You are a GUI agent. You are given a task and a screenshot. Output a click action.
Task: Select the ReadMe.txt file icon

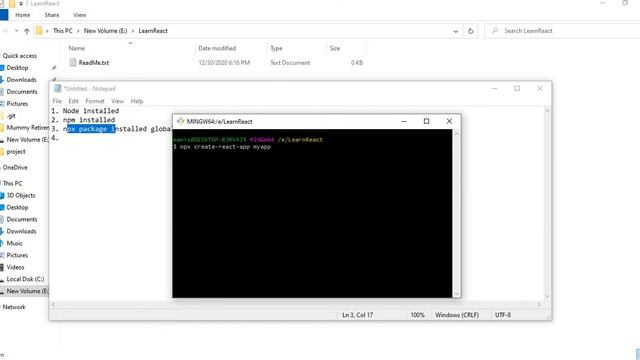pos(73,62)
